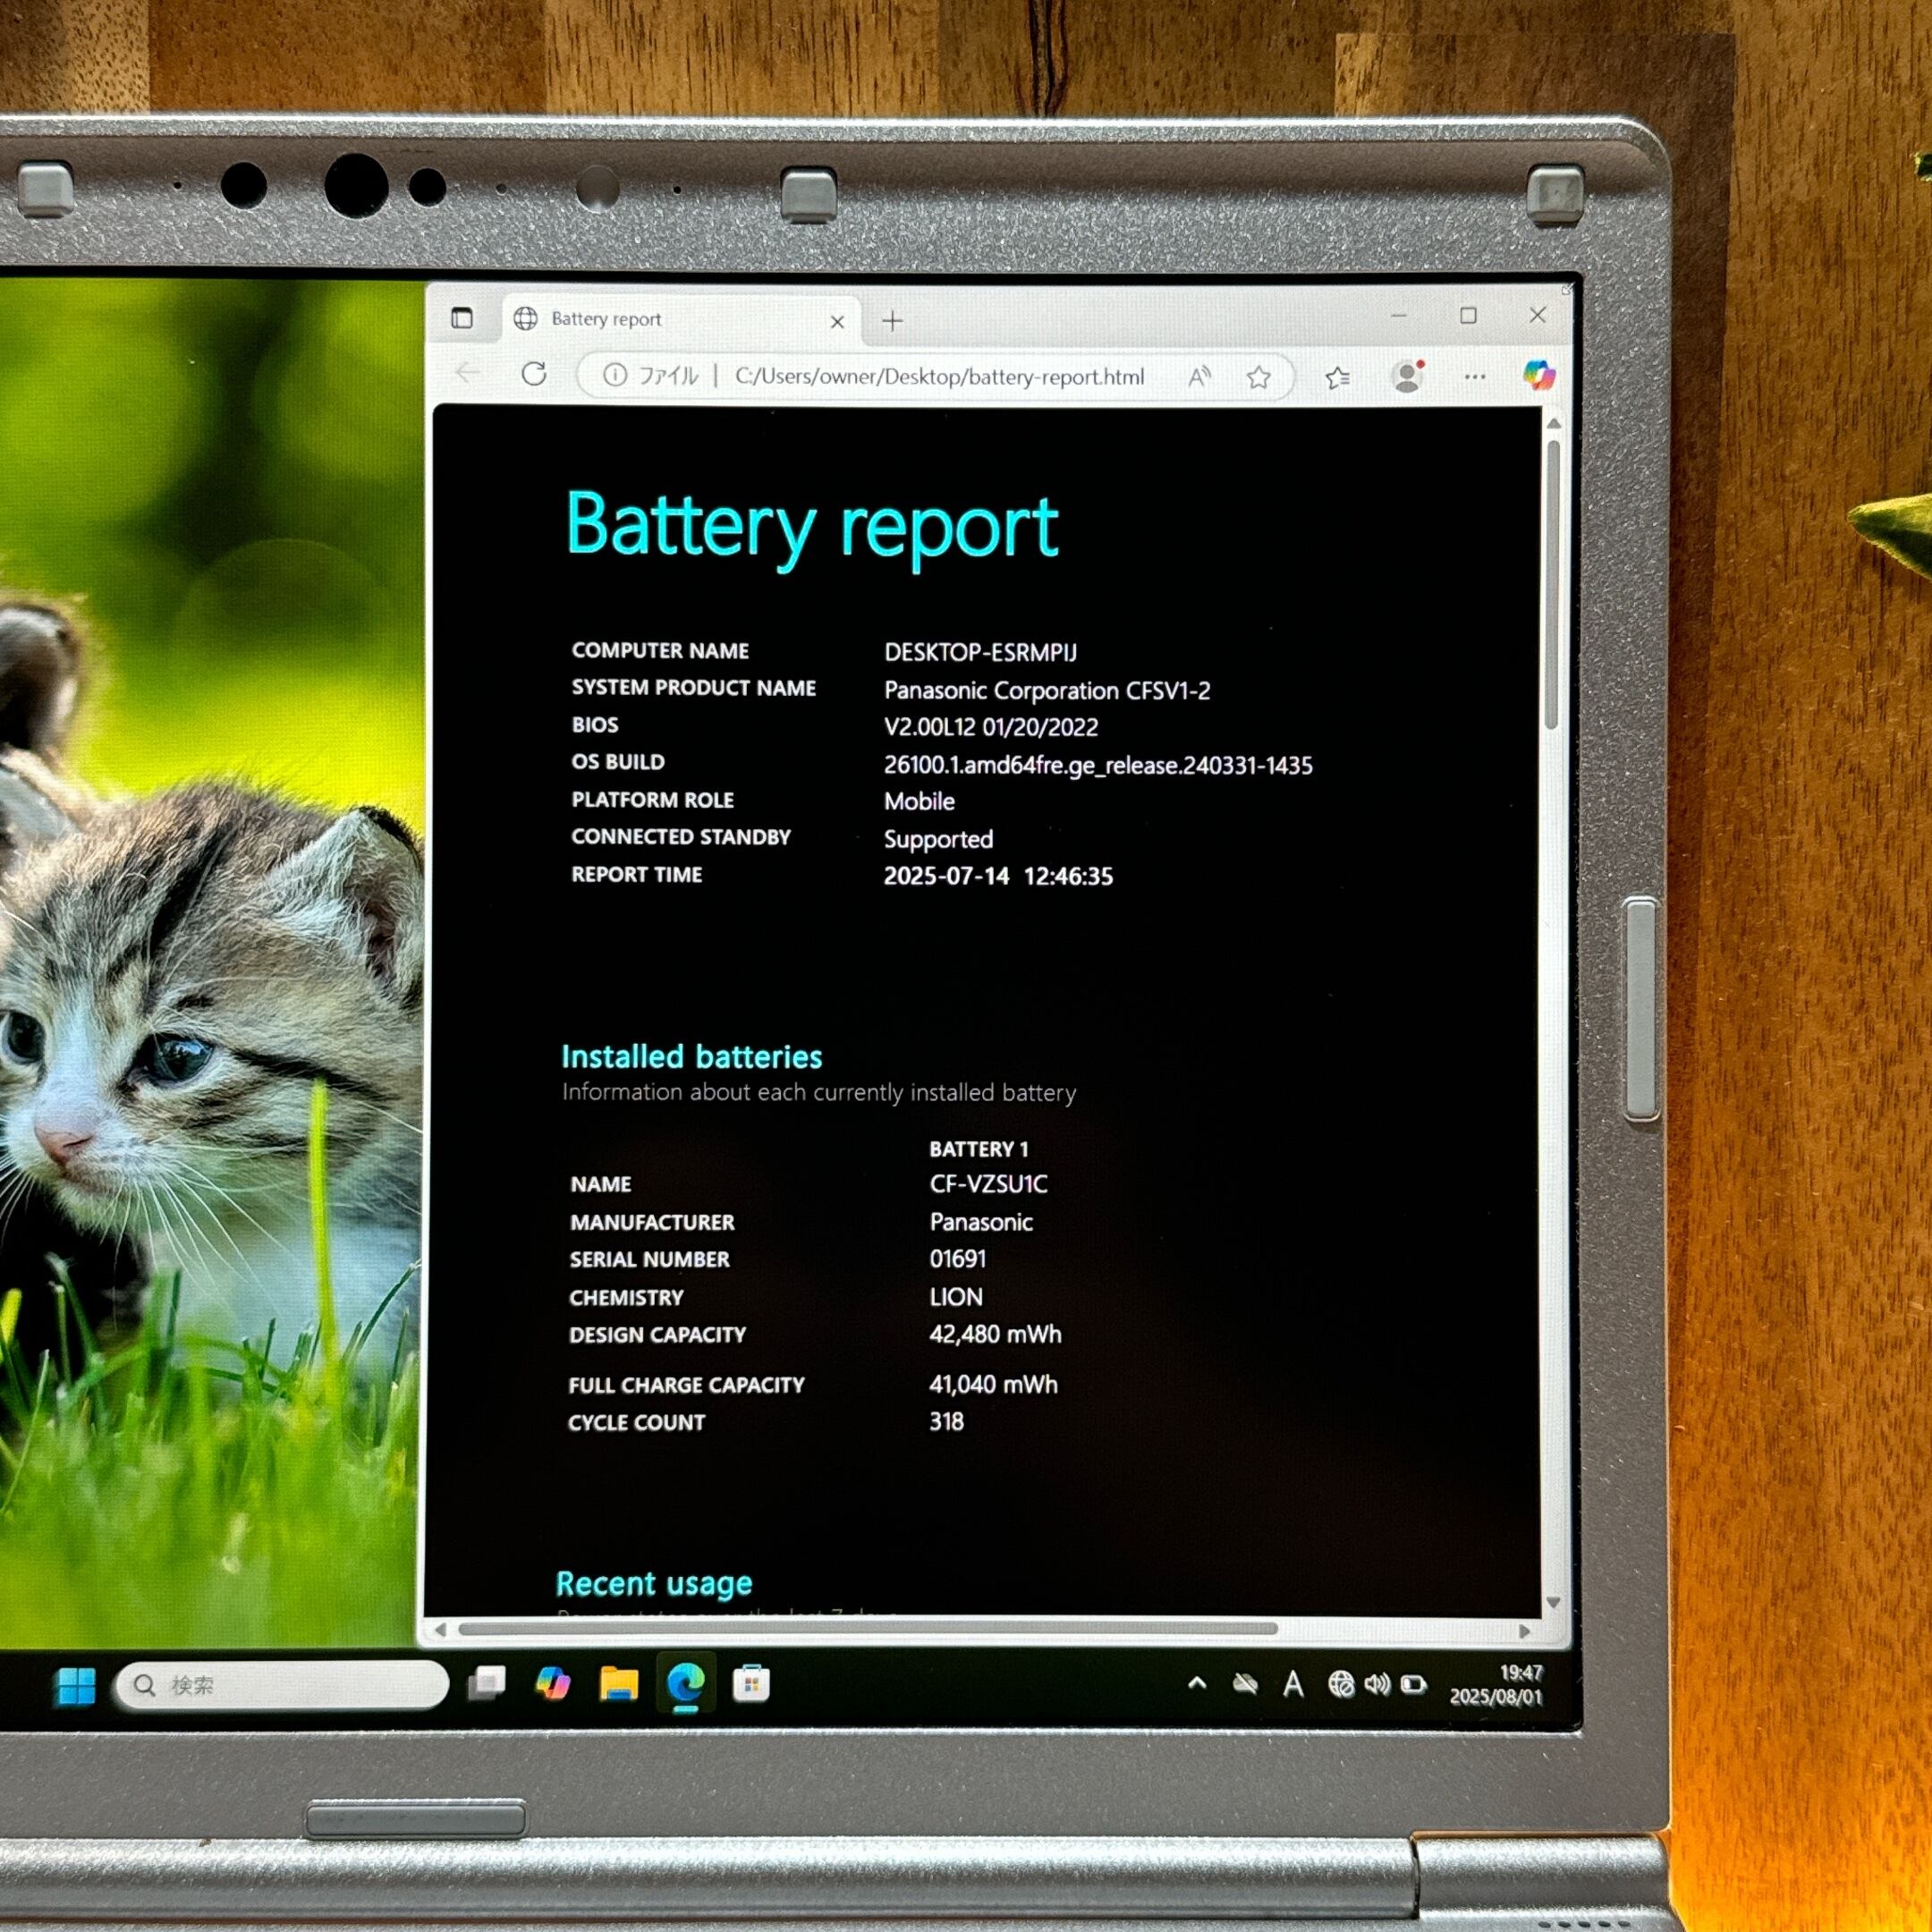Open Settings and more three-dot menu
This screenshot has width=1932, height=1932.
(1474, 377)
